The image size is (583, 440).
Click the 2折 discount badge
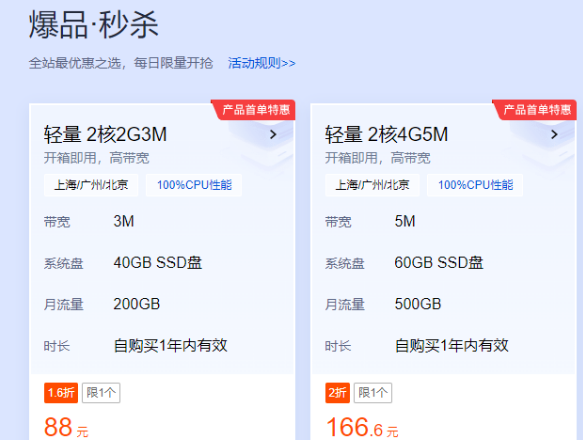[337, 393]
